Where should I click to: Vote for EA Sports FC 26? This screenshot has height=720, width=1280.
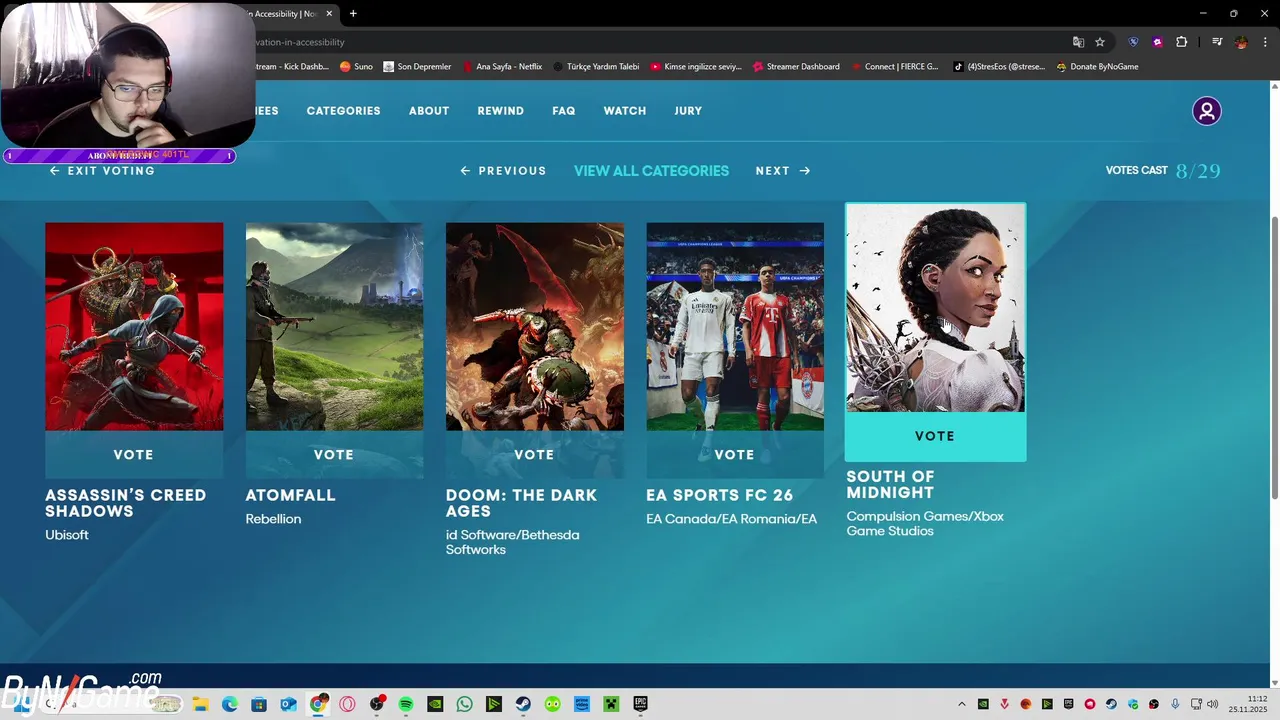(735, 455)
